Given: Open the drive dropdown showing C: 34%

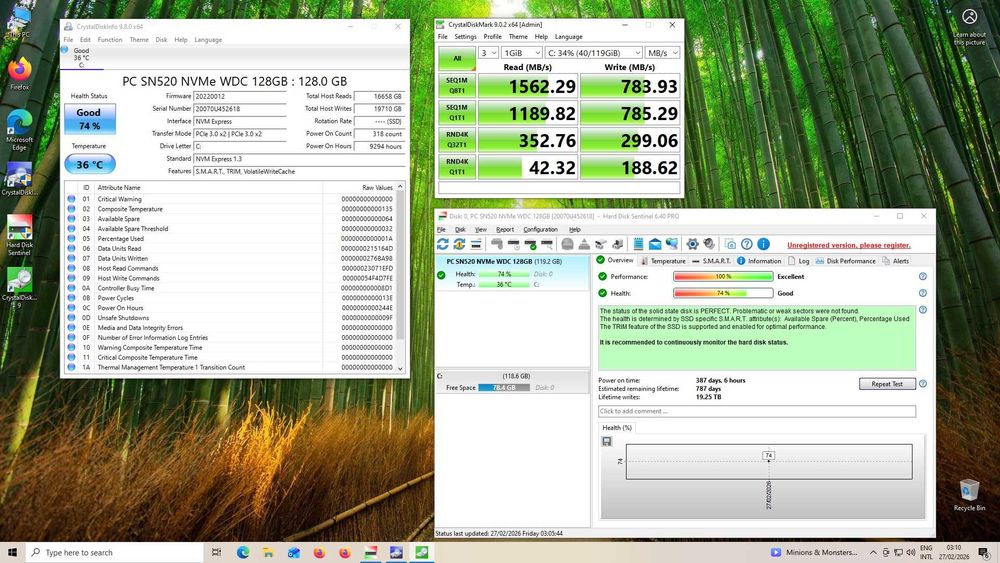Looking at the screenshot, I should [x=593, y=53].
